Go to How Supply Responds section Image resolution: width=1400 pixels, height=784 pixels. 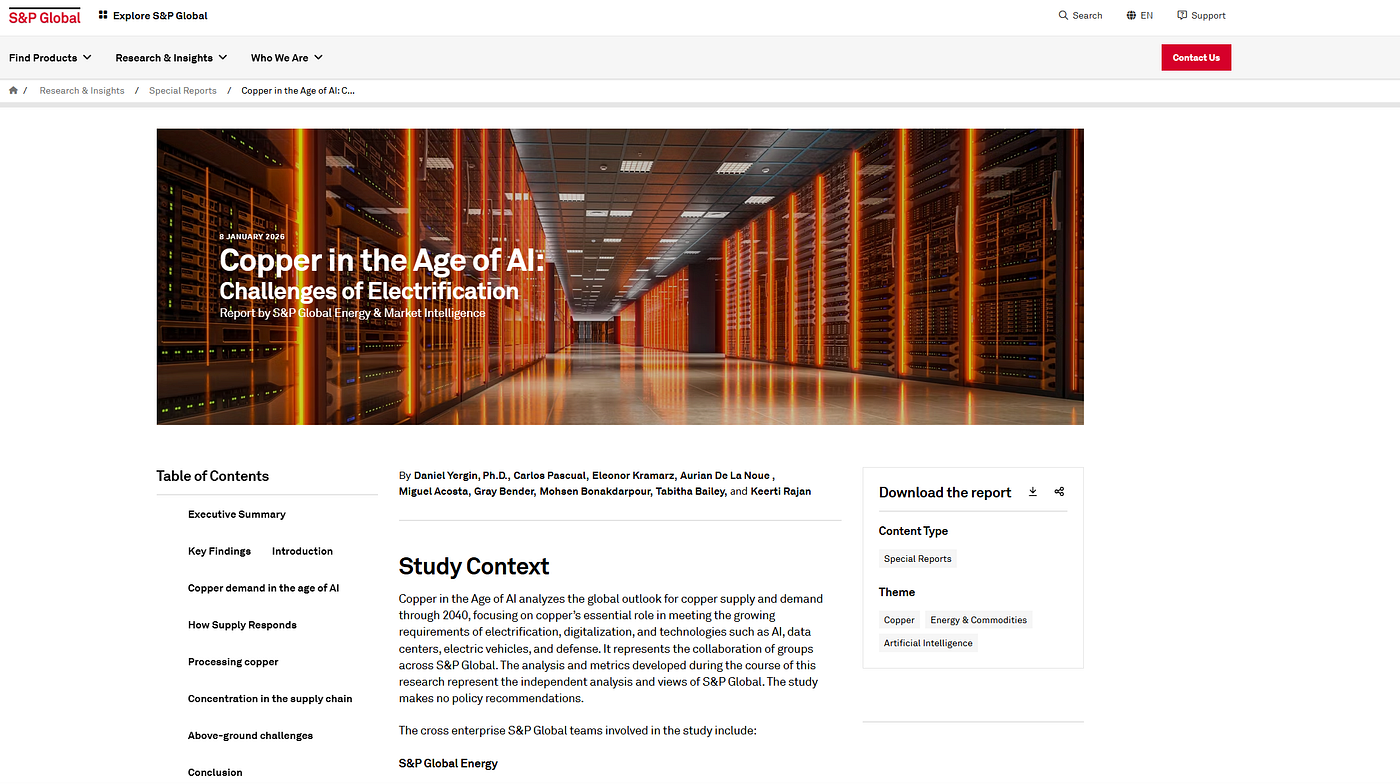242,626
